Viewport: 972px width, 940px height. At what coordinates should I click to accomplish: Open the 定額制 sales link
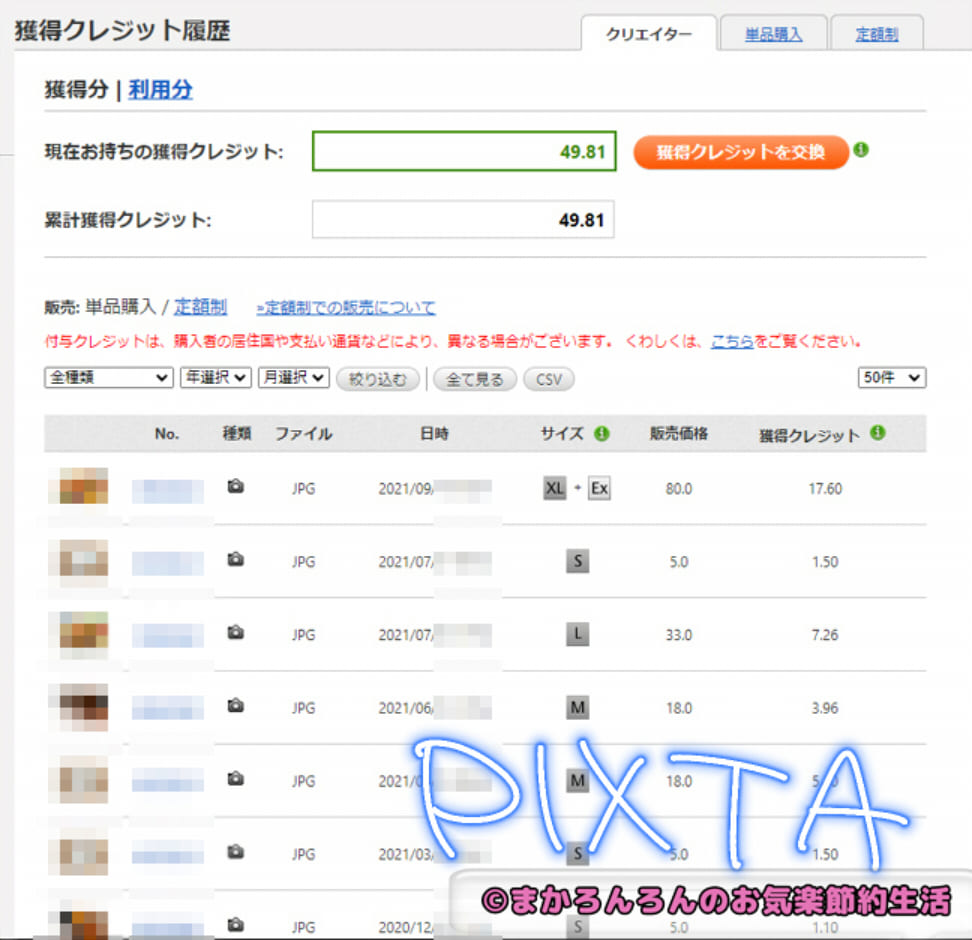200,306
